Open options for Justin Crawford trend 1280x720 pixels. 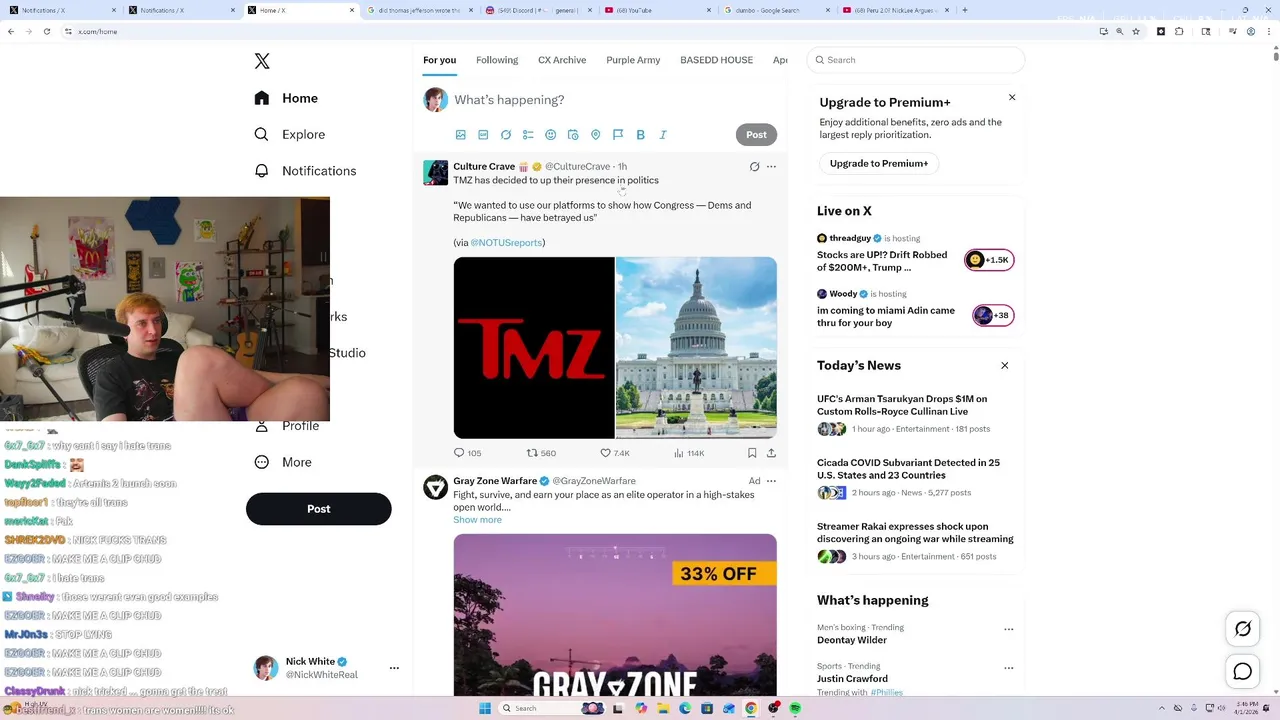pyautogui.click(x=1008, y=668)
